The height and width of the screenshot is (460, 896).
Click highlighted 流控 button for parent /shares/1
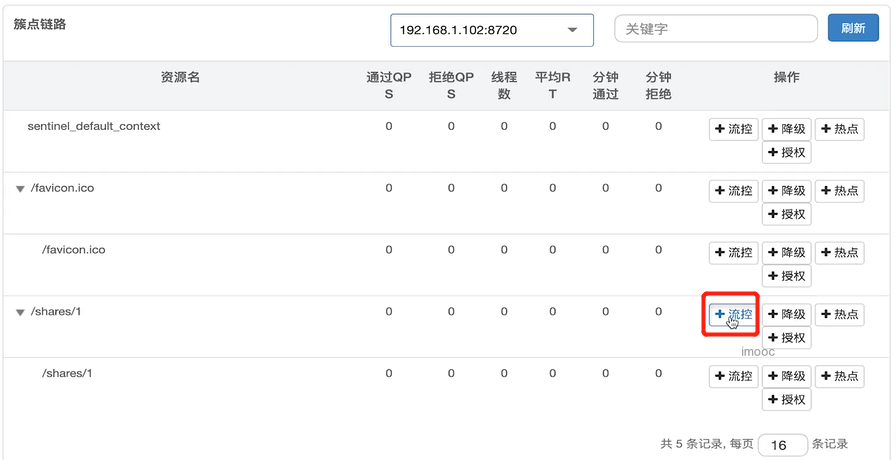[x=733, y=314]
